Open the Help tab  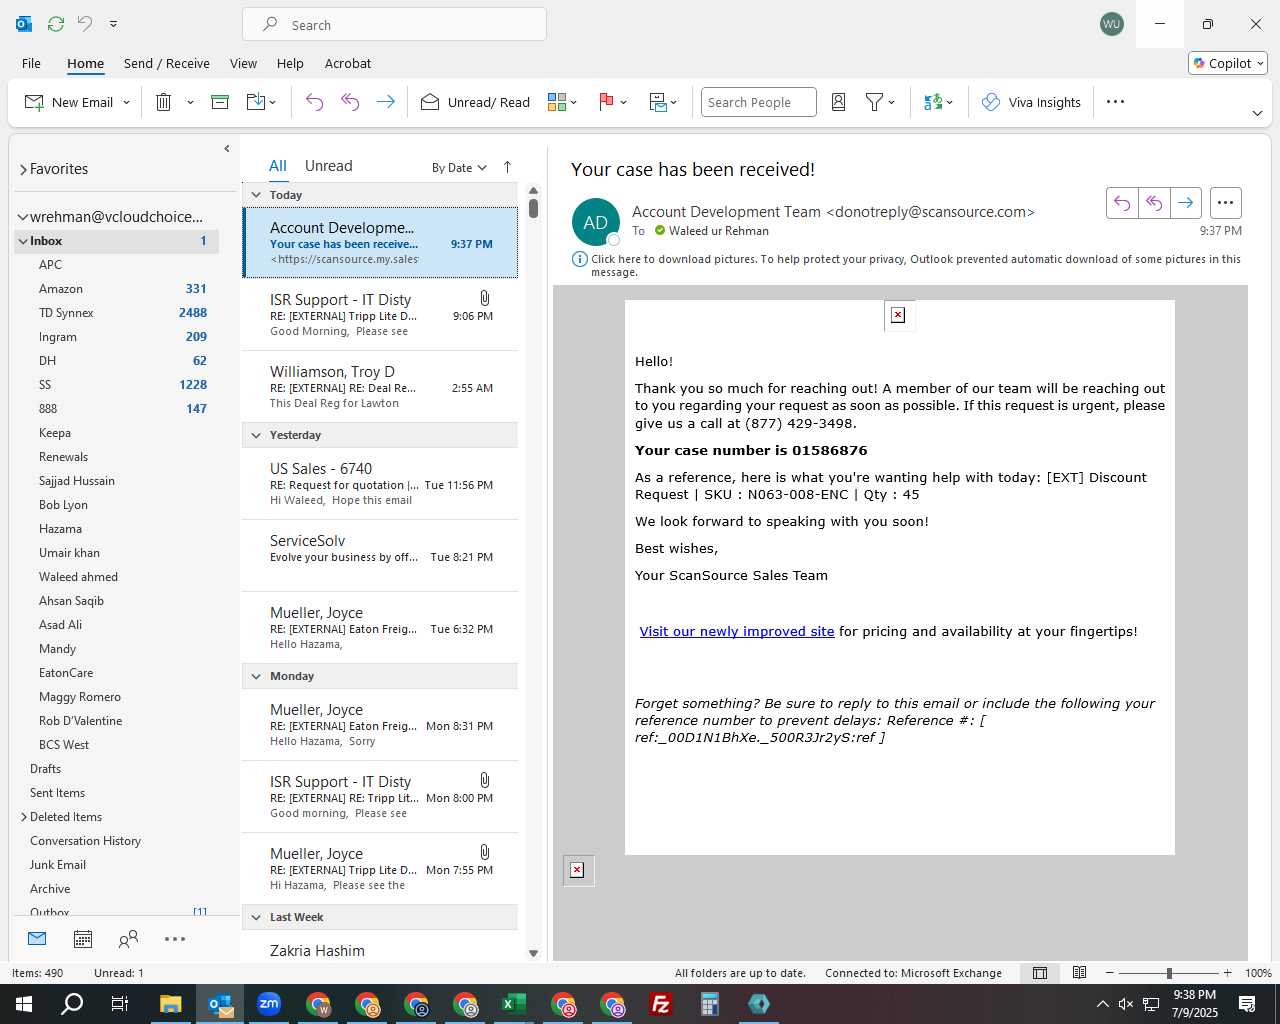click(290, 63)
